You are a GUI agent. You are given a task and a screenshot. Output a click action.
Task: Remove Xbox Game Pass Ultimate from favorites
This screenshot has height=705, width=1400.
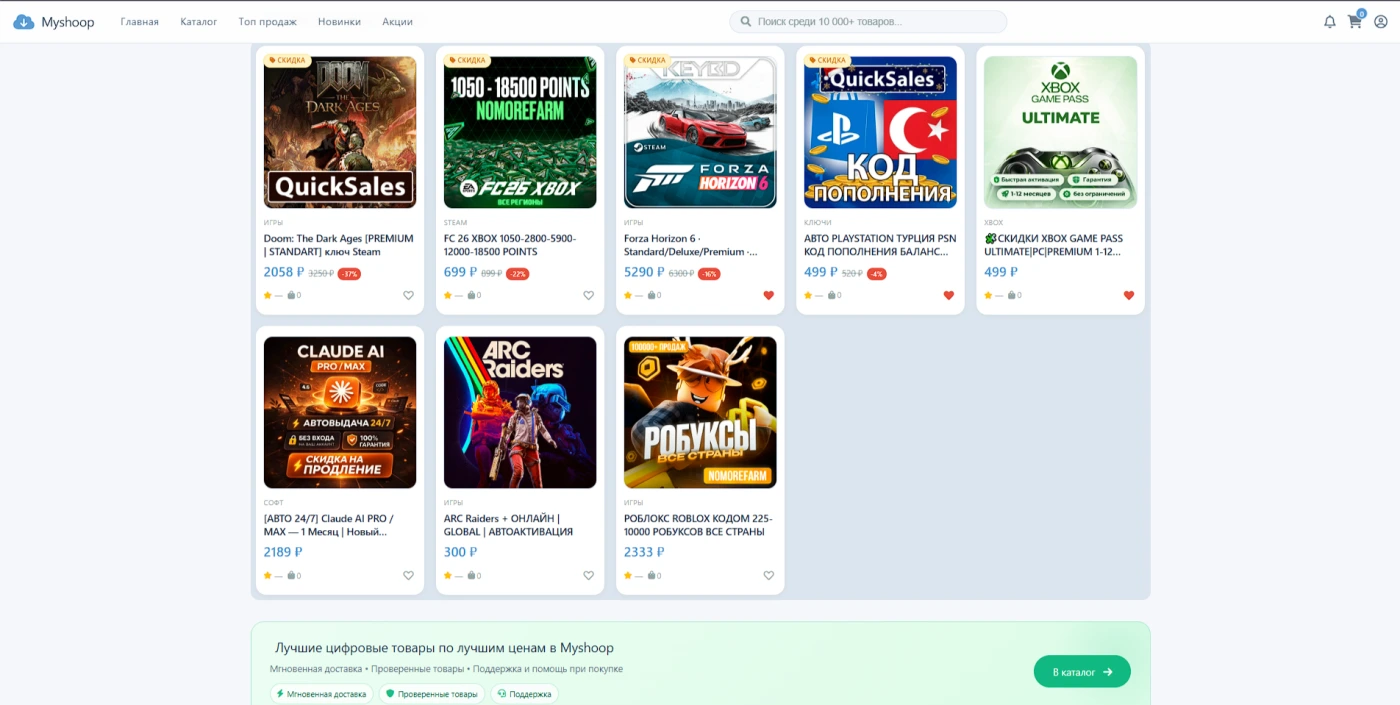[1128, 295]
